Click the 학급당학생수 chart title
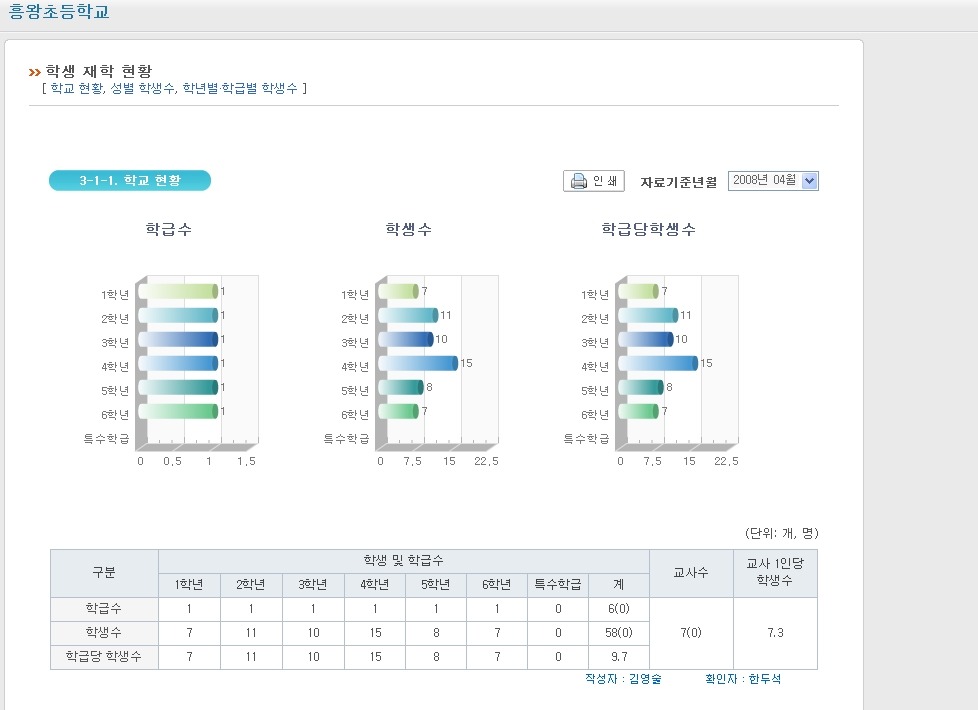This screenshot has height=710, width=978. 649,229
